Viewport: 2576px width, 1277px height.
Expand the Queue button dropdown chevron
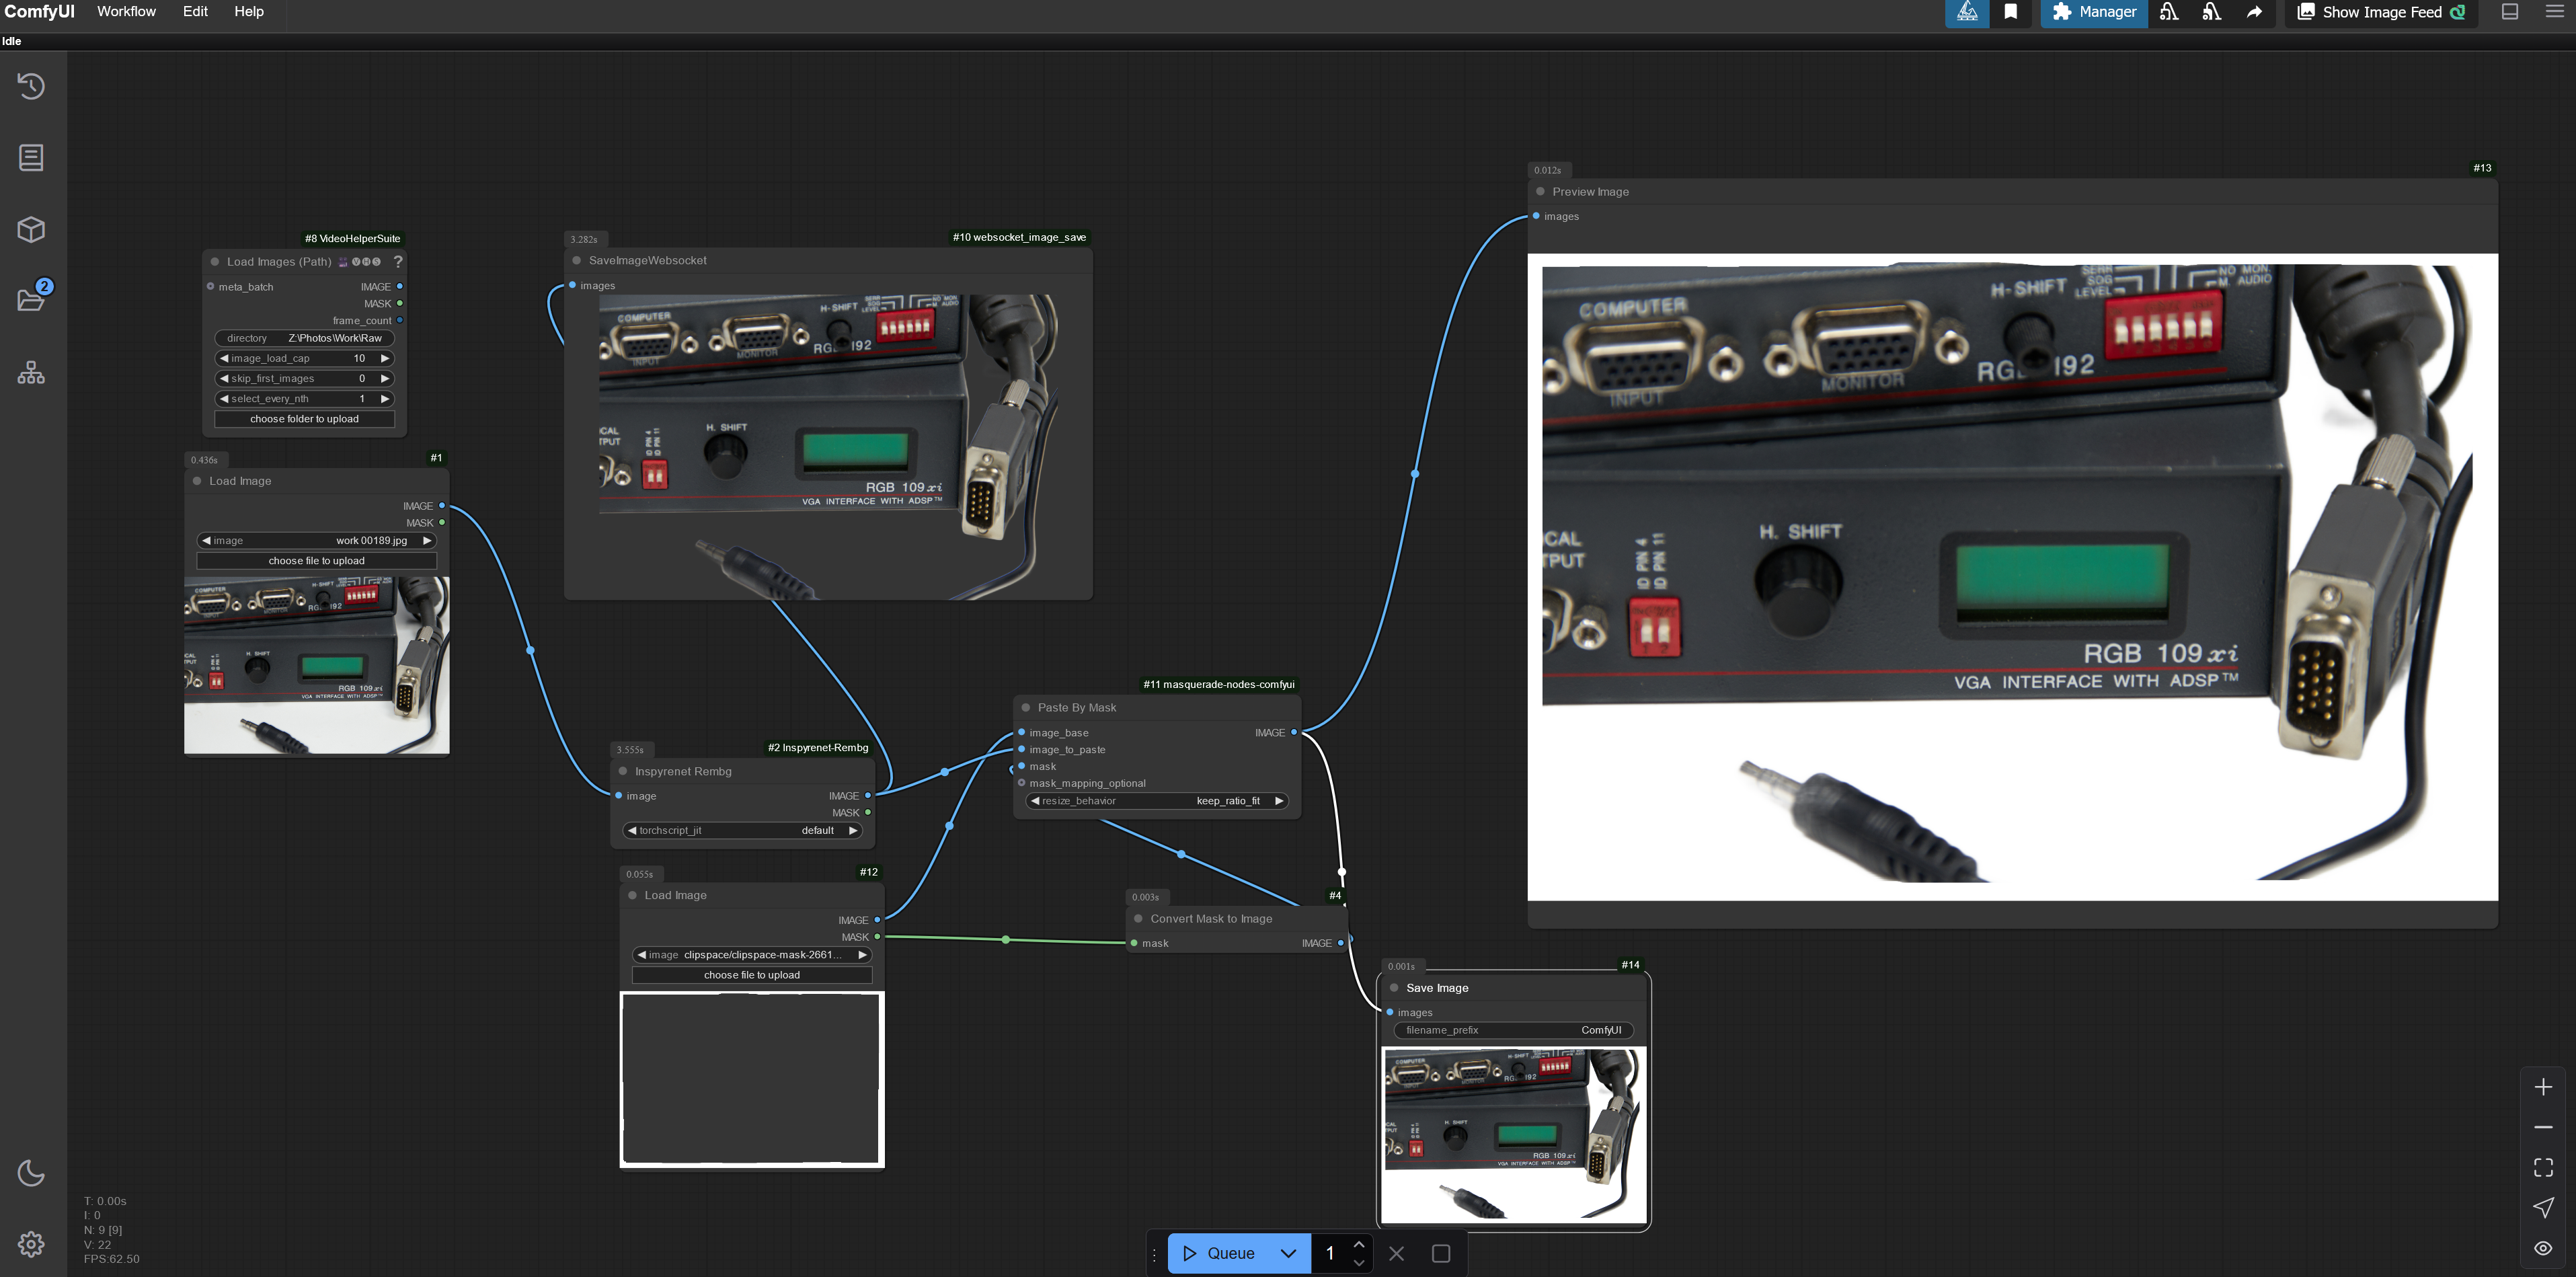click(x=1288, y=1253)
